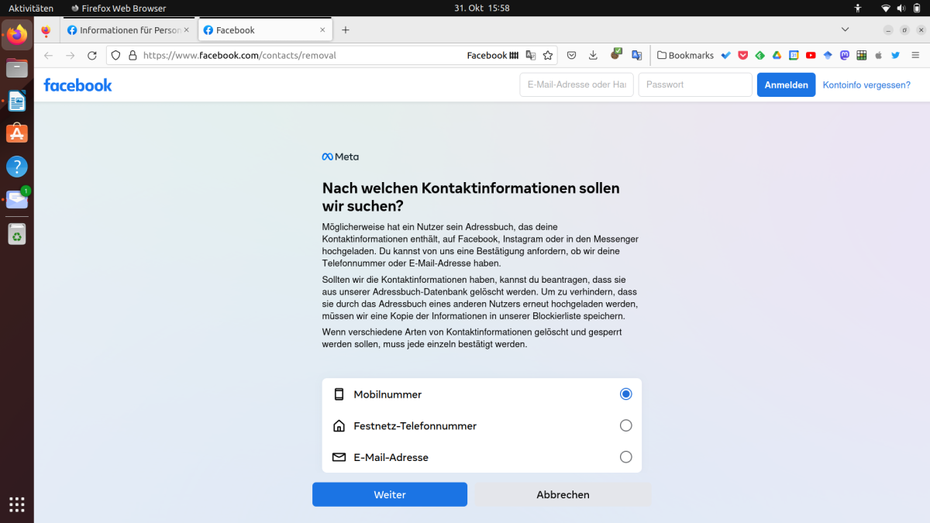
Task: Open tracking protection shield icon
Action: point(116,55)
